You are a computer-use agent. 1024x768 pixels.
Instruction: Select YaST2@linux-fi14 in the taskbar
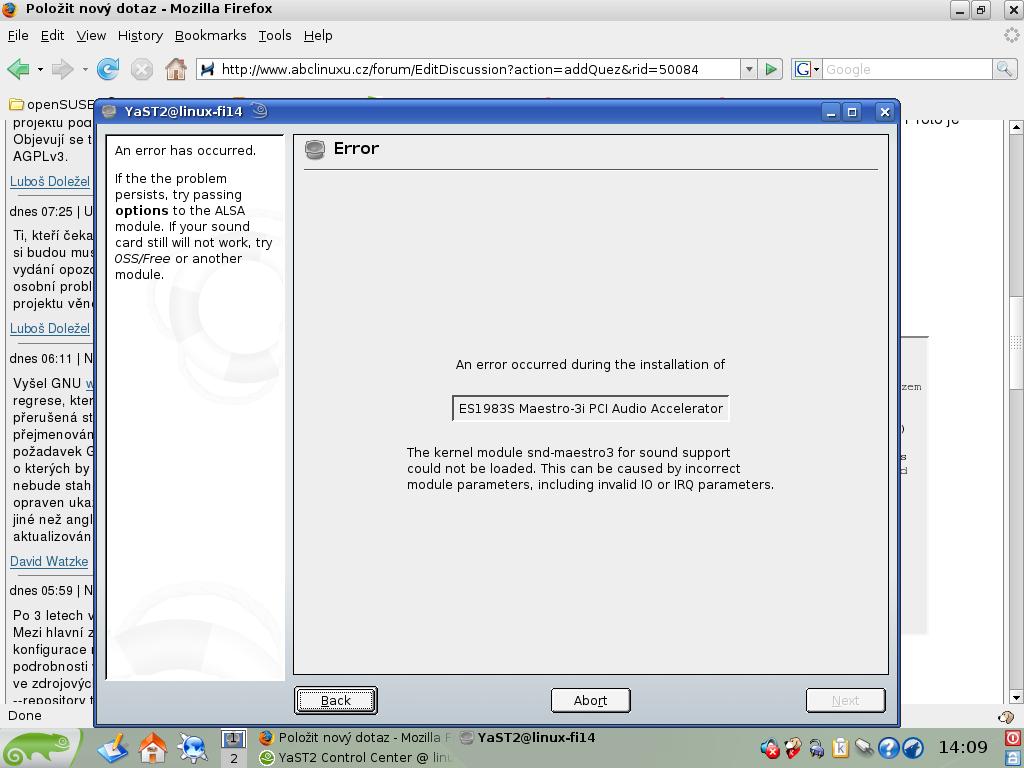point(528,738)
